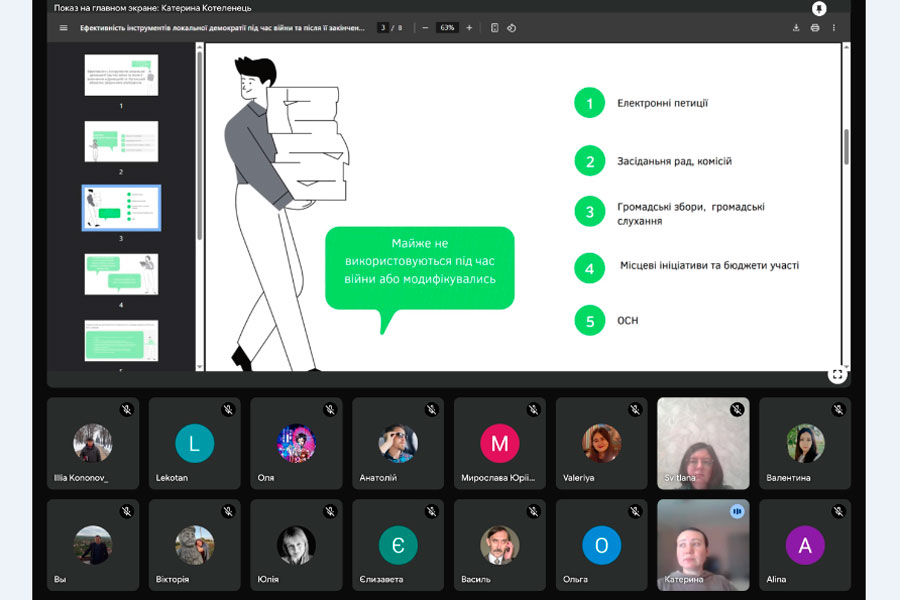
Task: Print the document via the printer icon
Action: click(815, 28)
